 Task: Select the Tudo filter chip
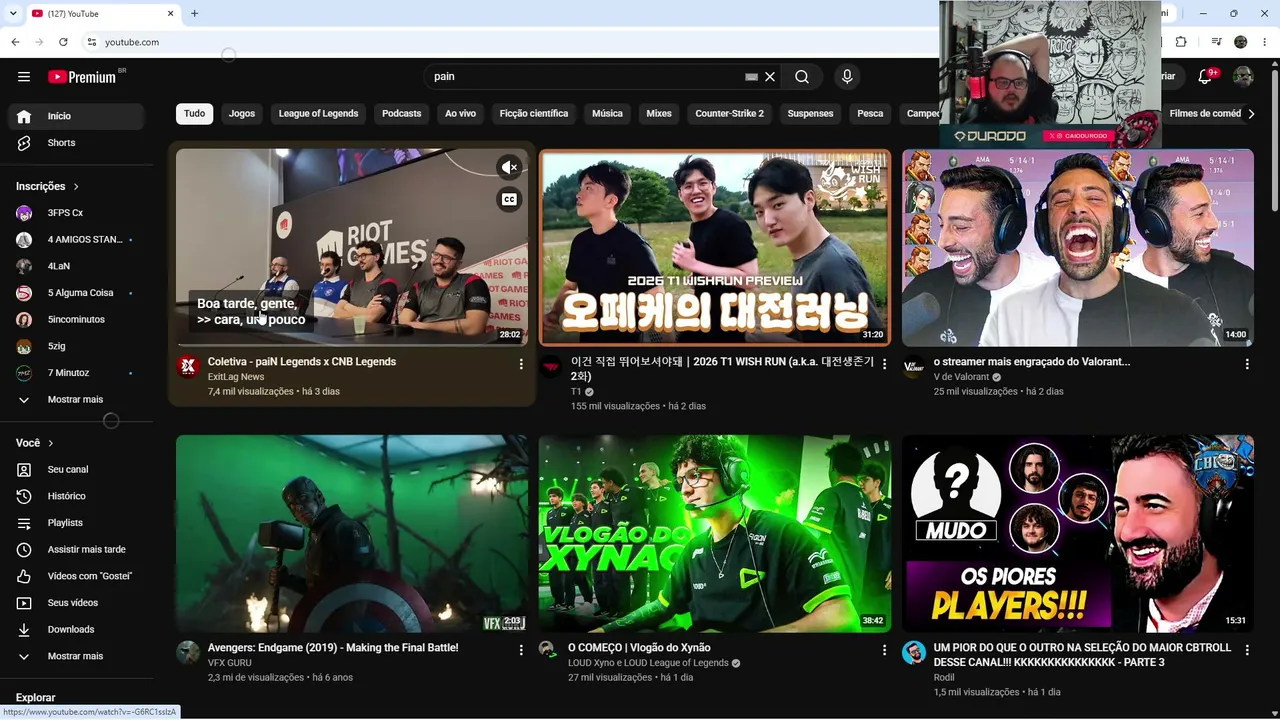coord(195,113)
